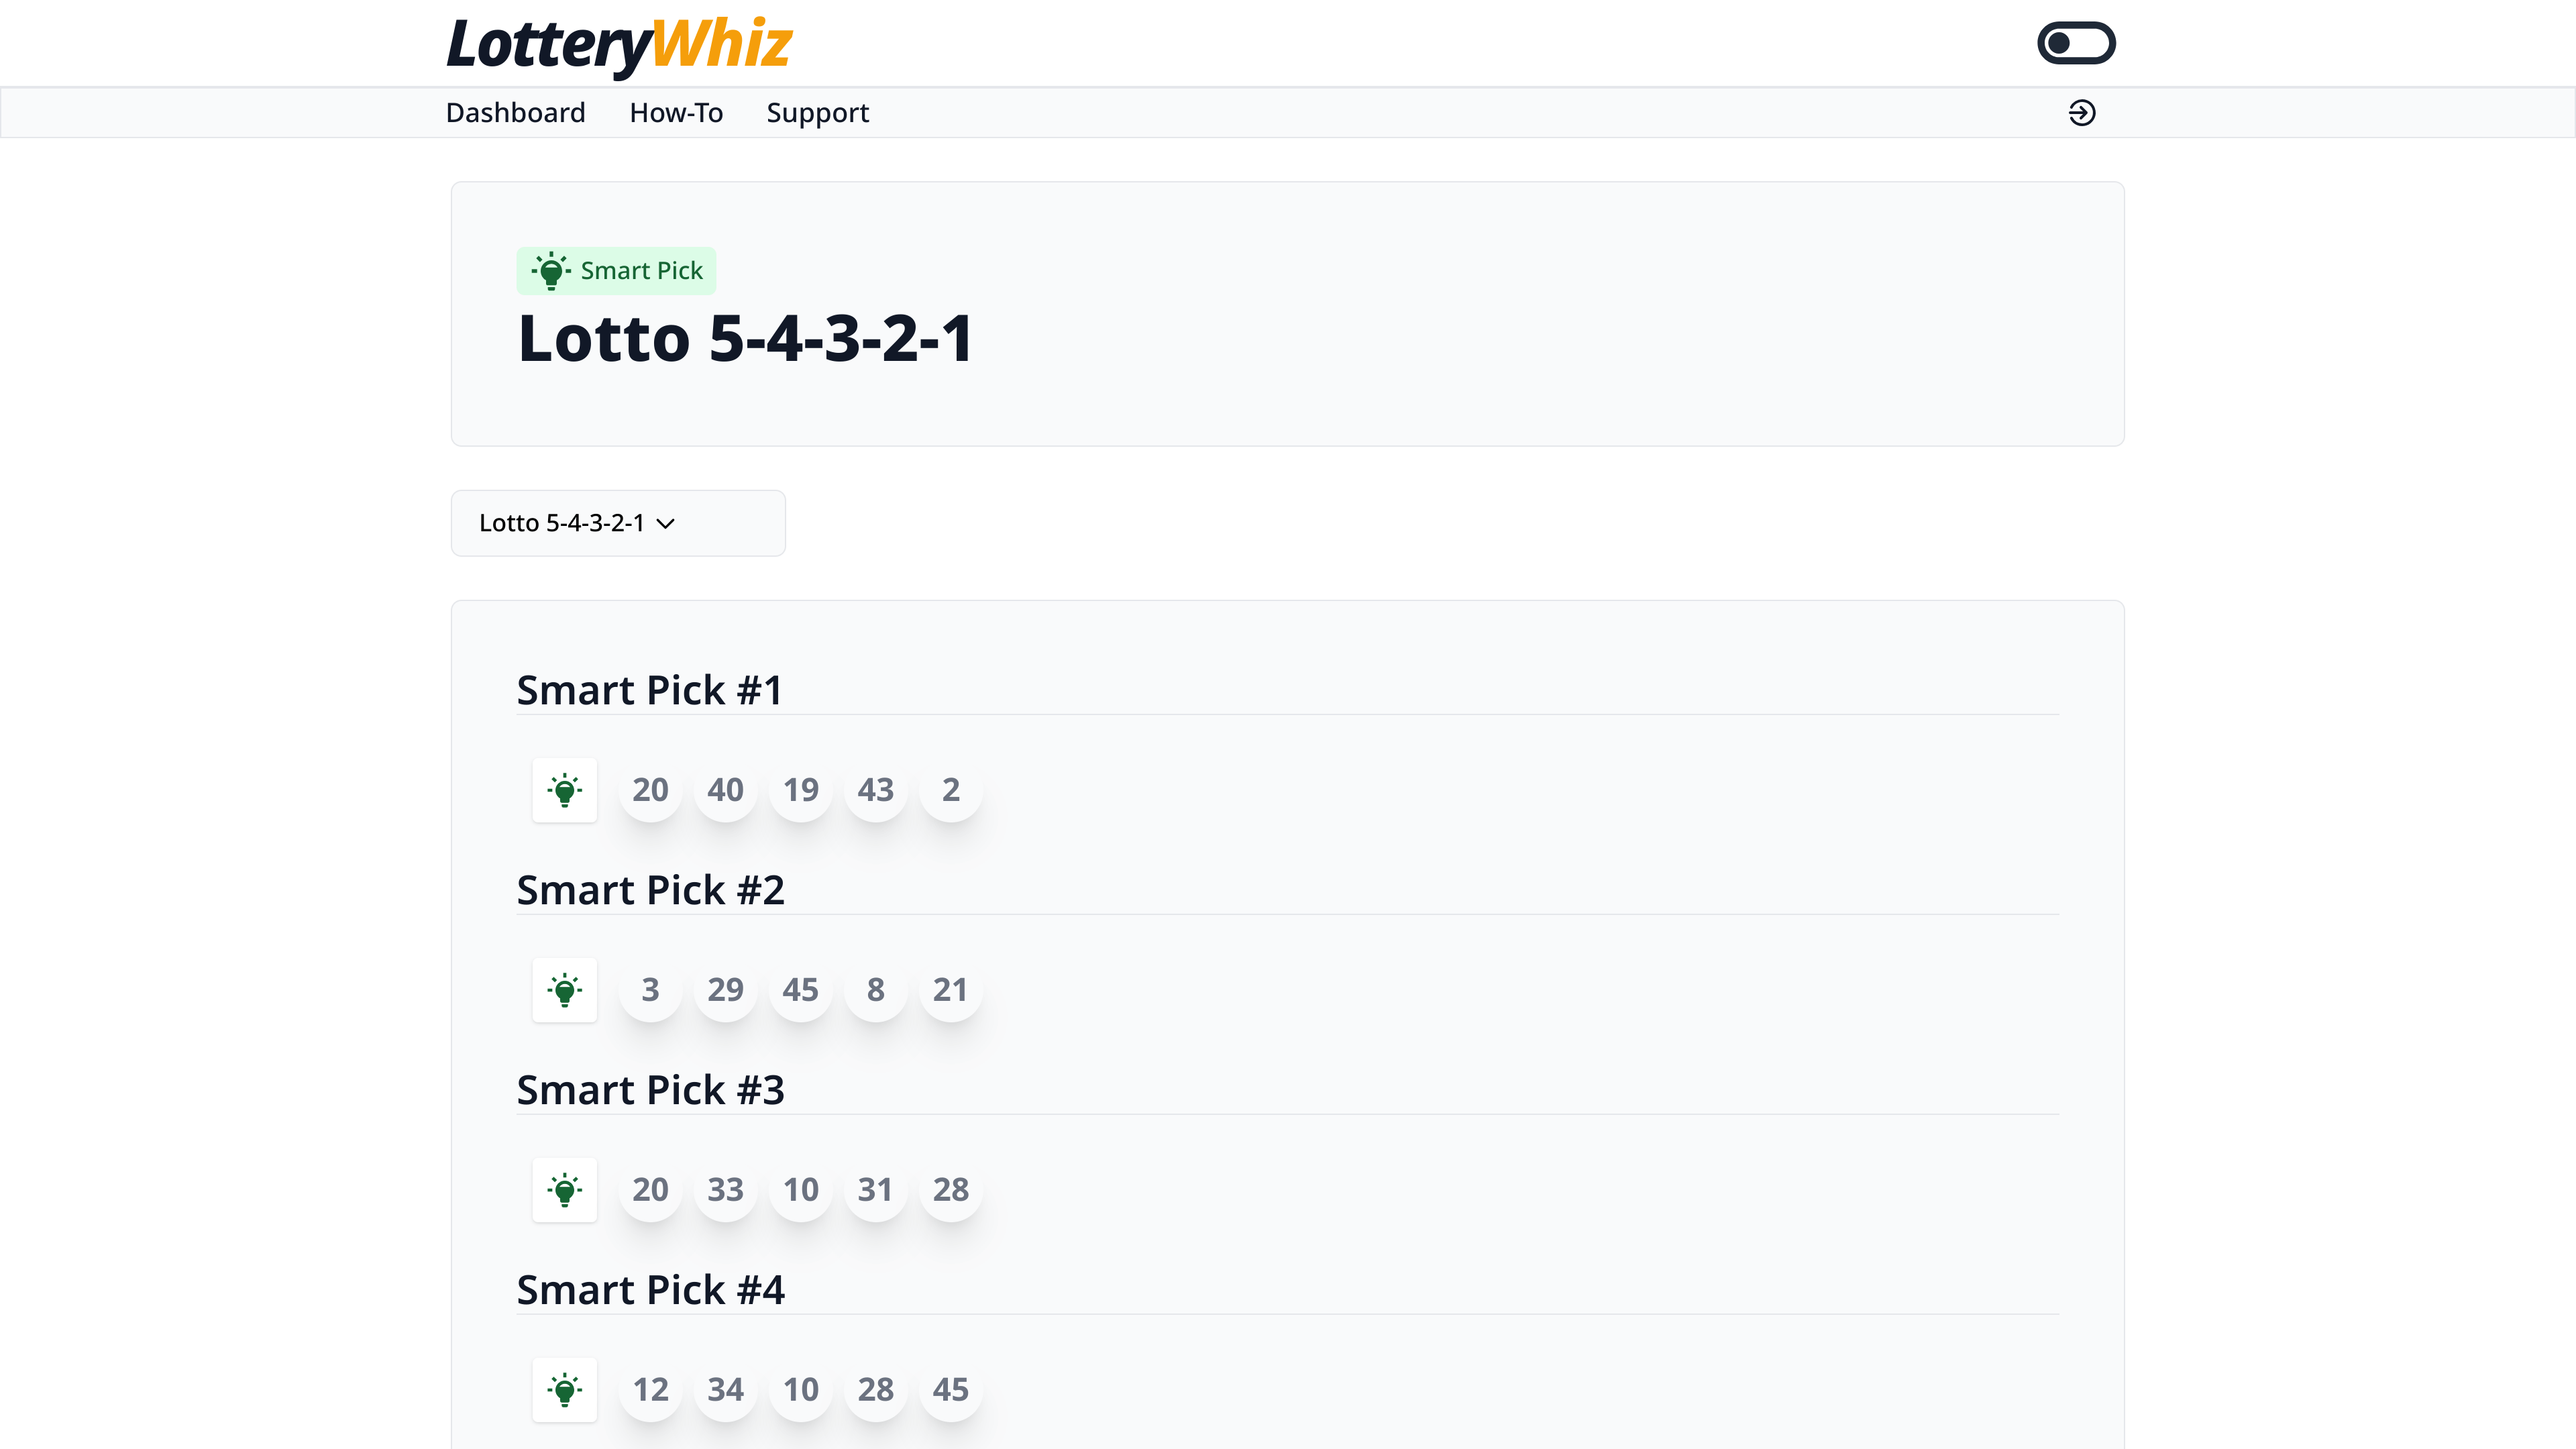Click the Smart Pick green badge label
This screenshot has height=1449, width=2576.
pos(641,271)
